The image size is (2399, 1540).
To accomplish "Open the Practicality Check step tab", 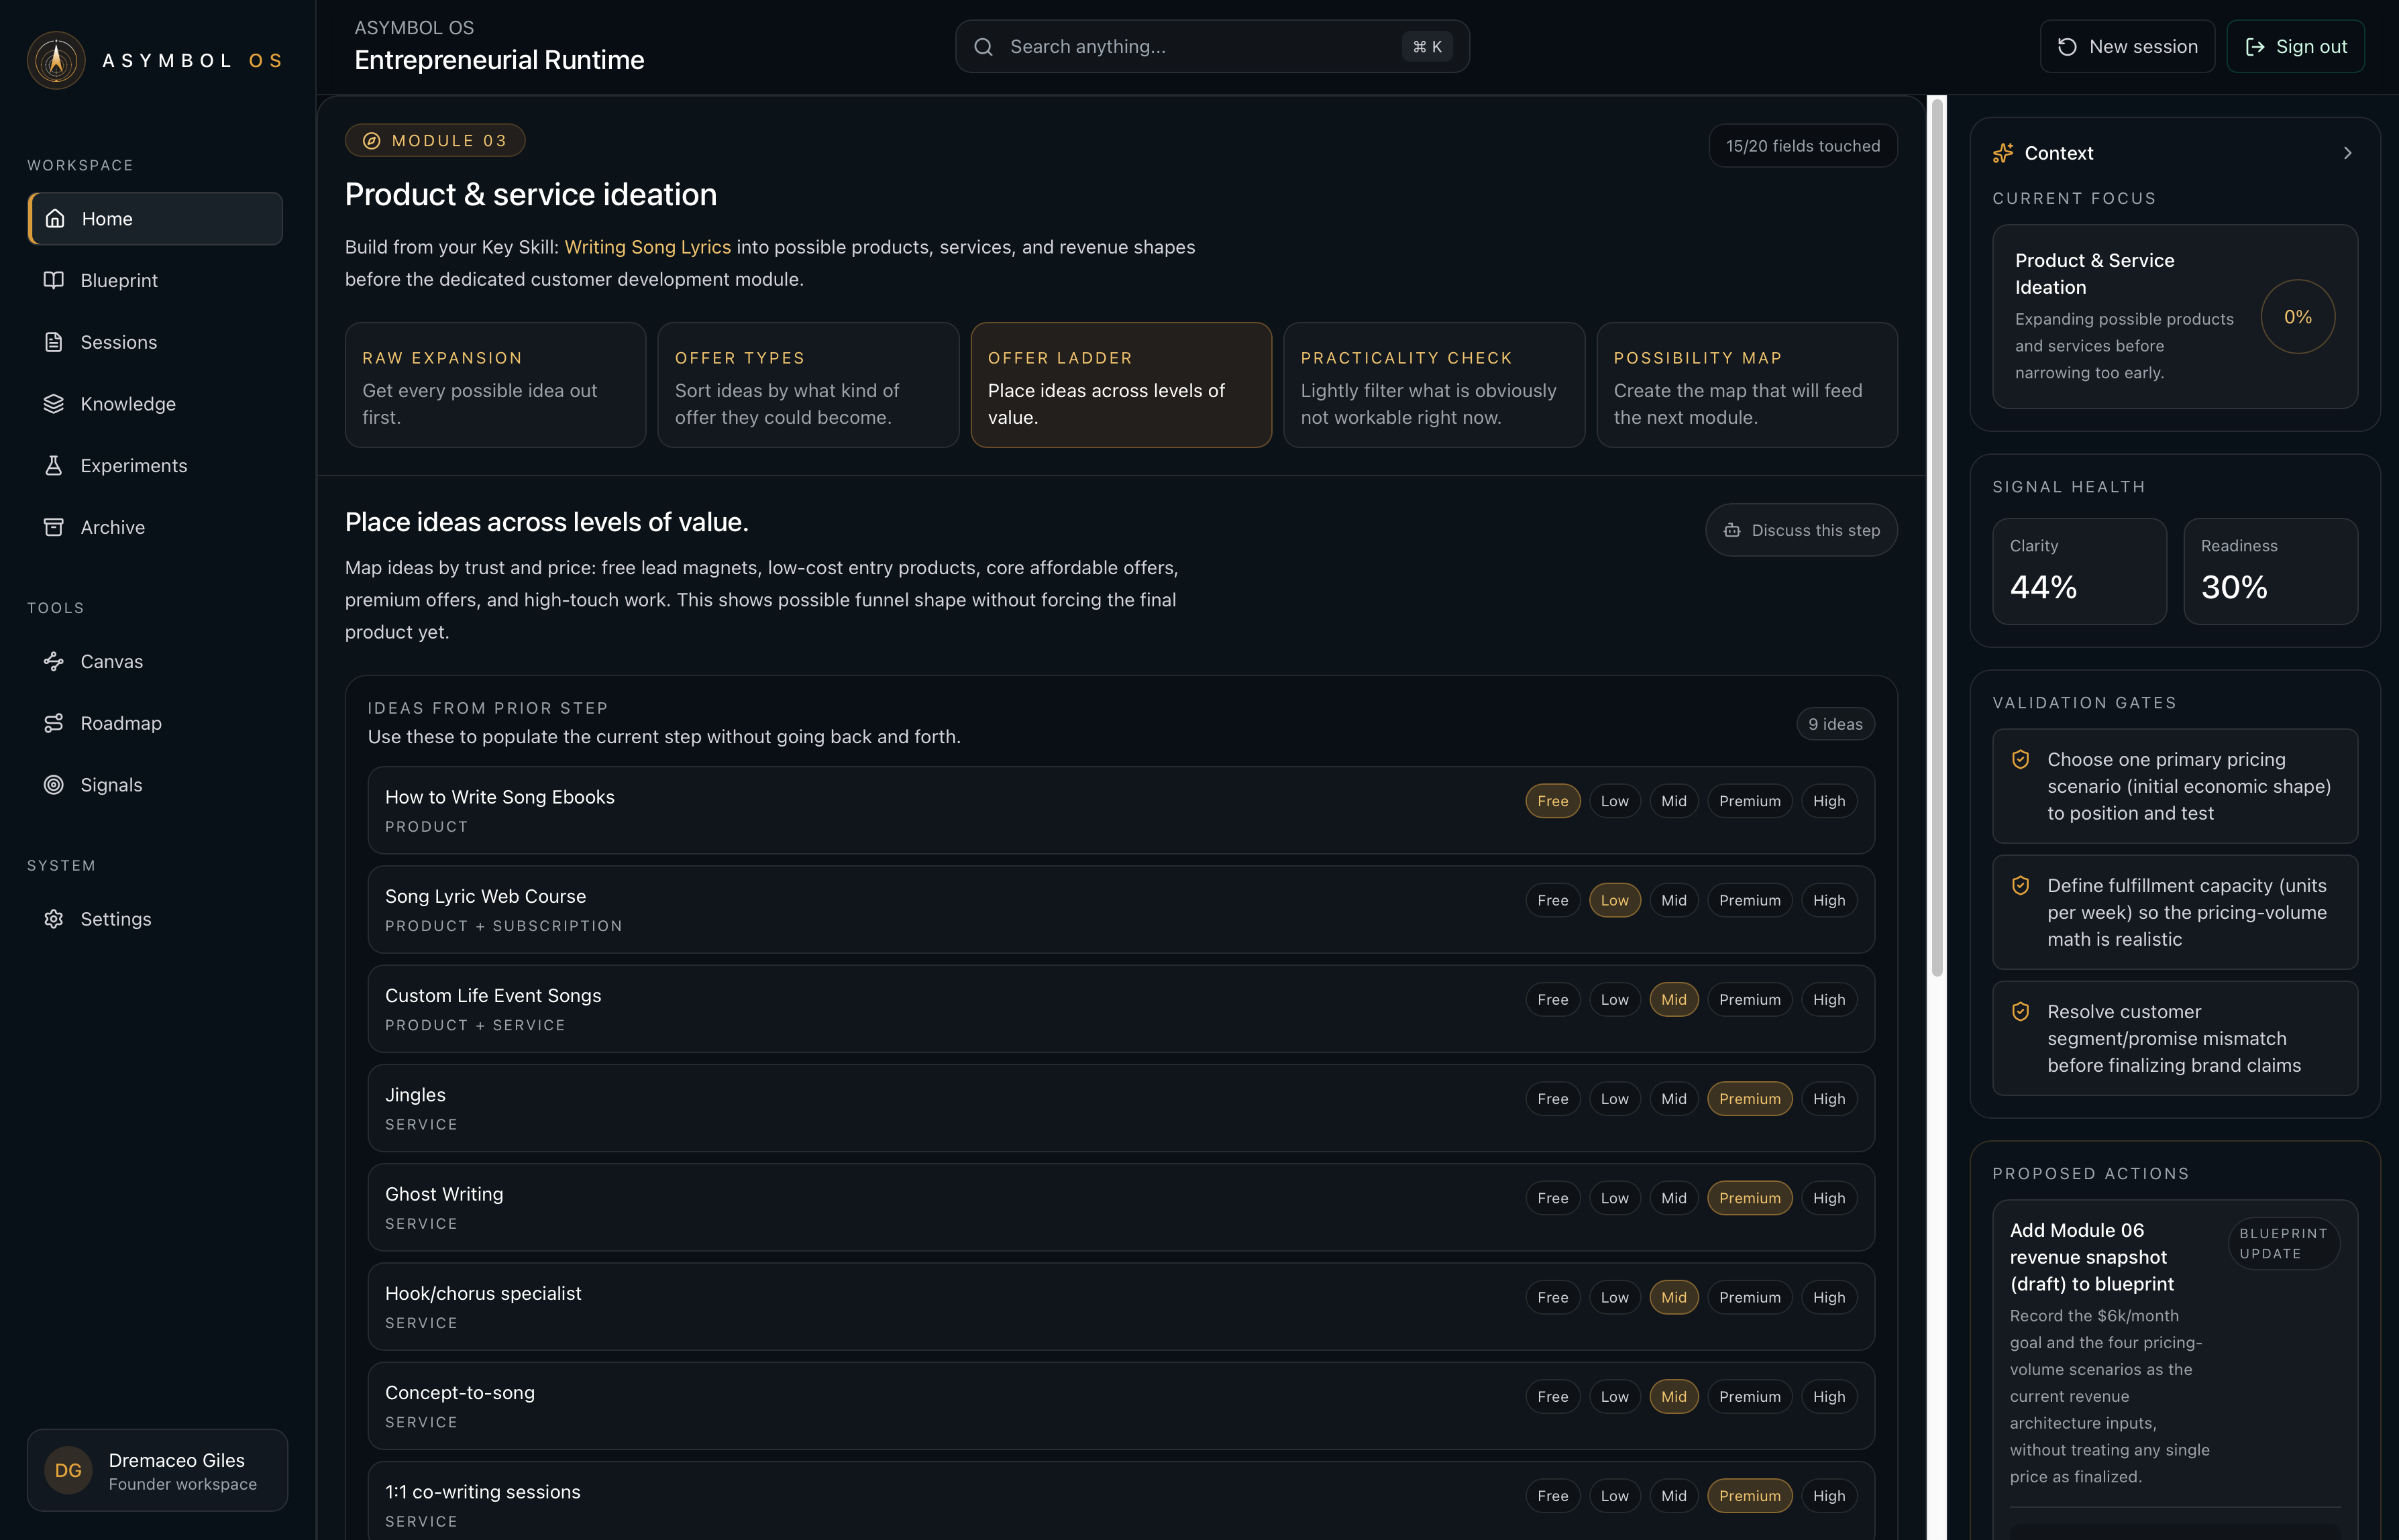I will [x=1434, y=385].
